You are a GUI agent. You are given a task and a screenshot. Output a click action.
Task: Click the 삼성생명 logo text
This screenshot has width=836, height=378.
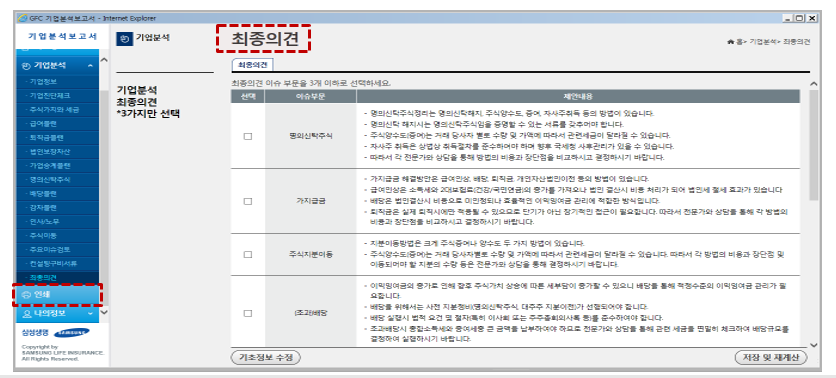(x=35, y=333)
